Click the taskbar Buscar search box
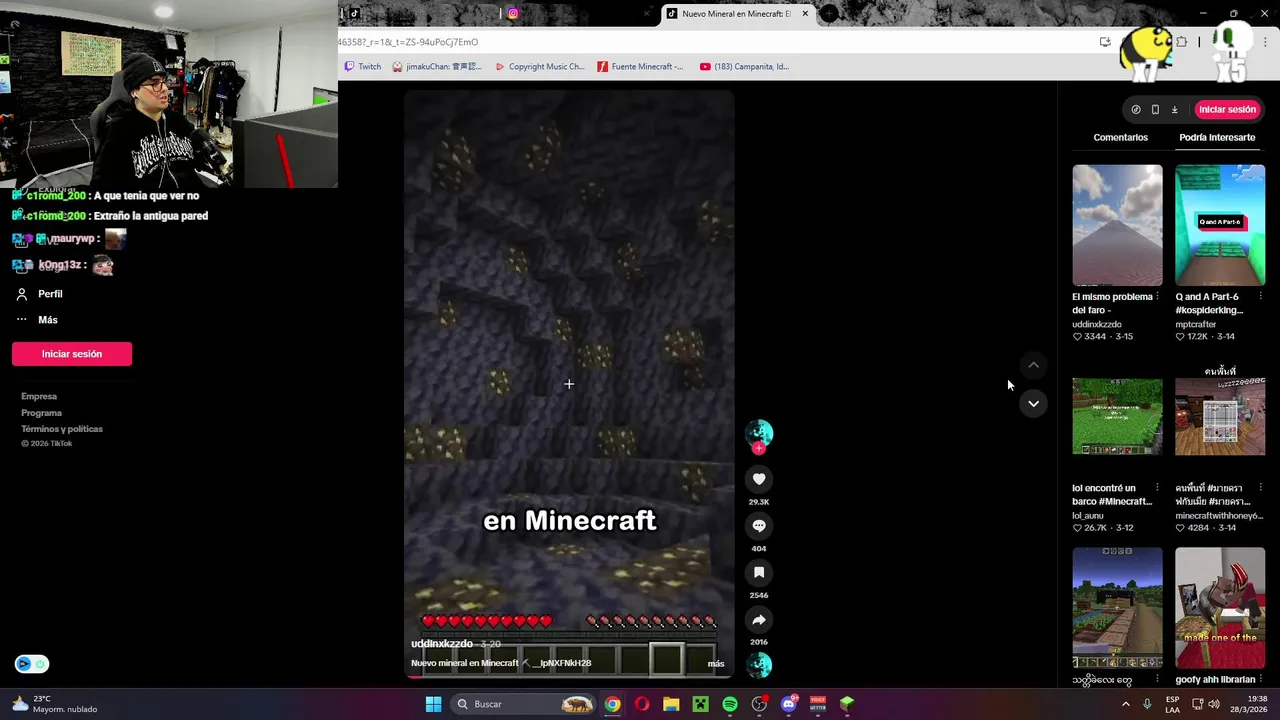 [x=523, y=704]
